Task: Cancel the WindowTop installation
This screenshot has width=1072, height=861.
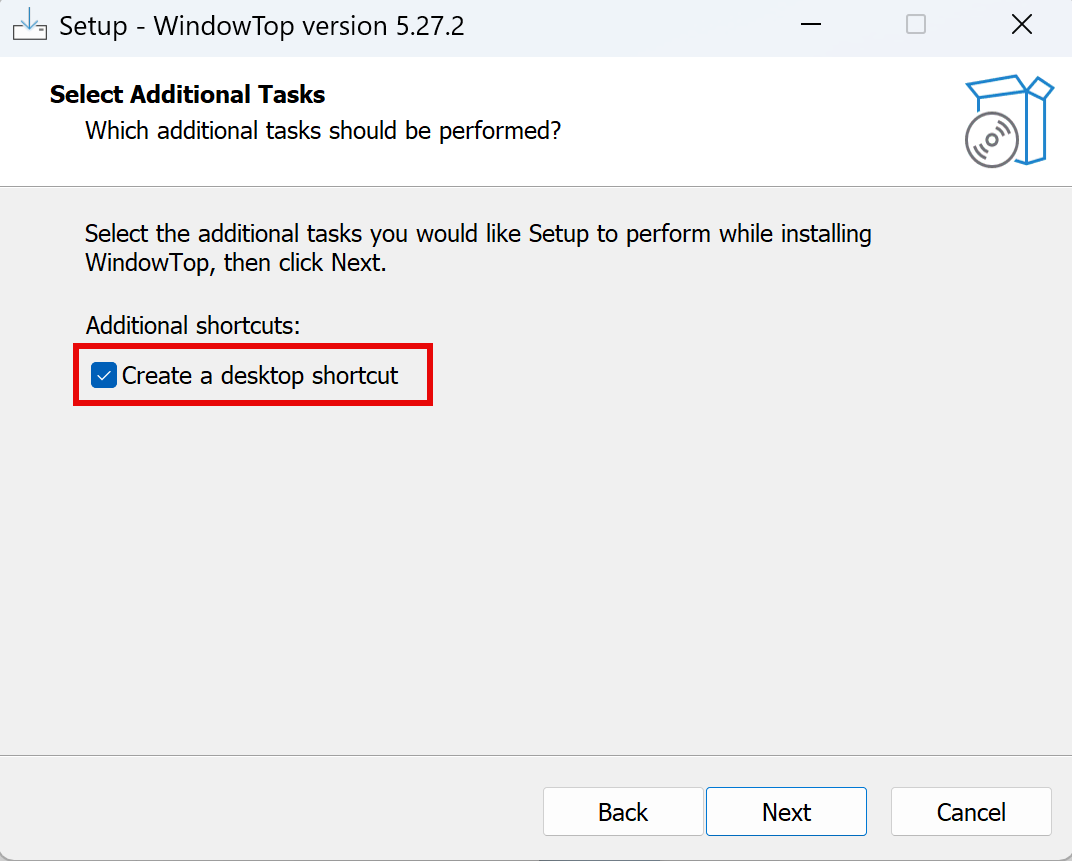Action: [x=971, y=812]
